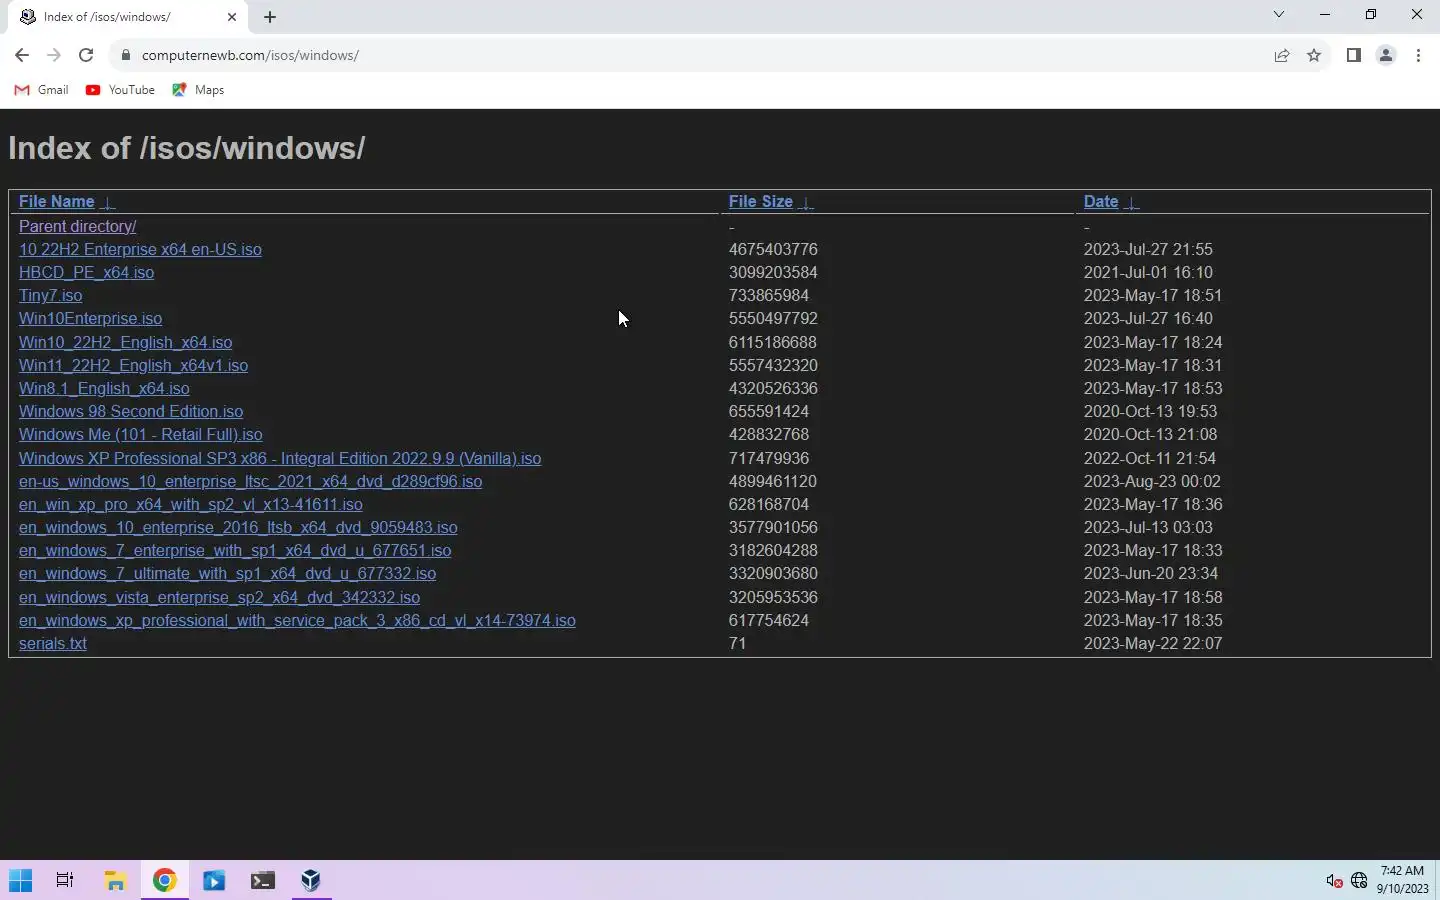Open the Parent directory link
1440x900 pixels.
pos(77,227)
